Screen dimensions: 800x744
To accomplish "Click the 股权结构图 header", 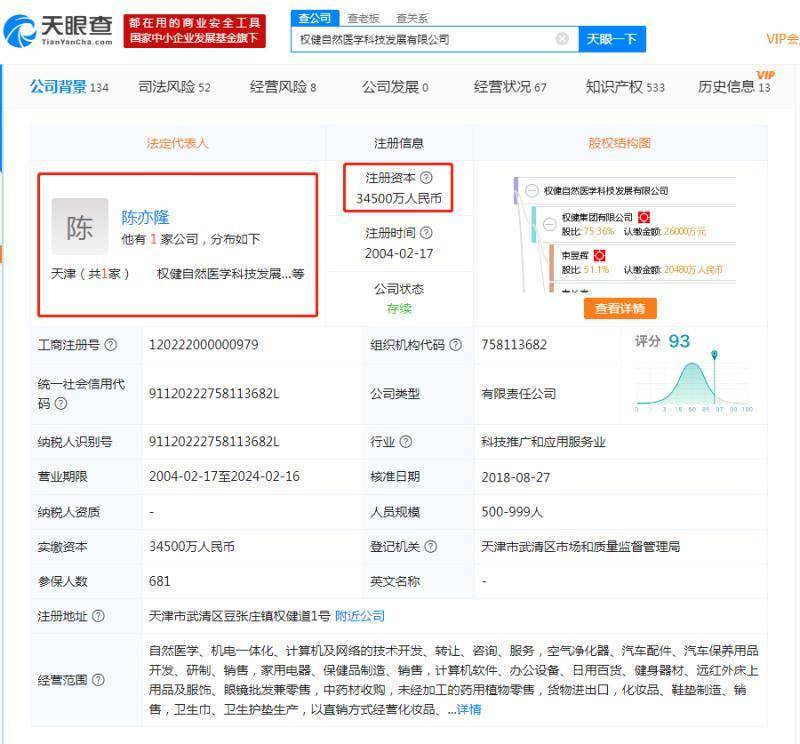I will [620, 143].
